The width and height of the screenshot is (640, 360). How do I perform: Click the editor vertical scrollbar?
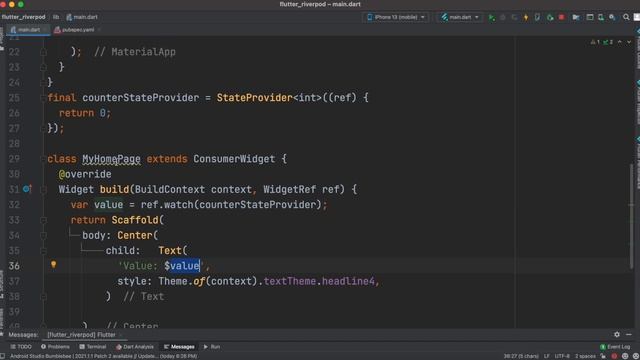pyautogui.click(x=632, y=215)
